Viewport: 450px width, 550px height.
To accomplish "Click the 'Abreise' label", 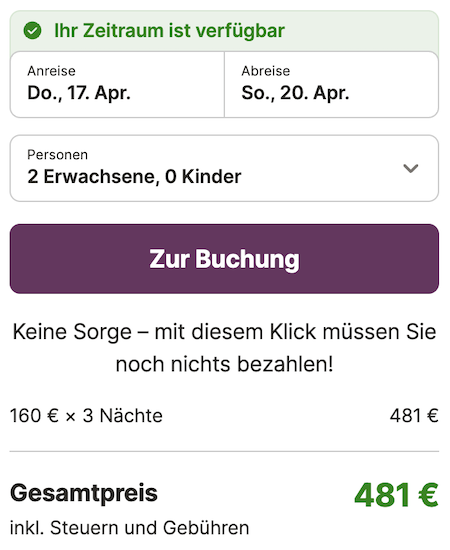I will 266,71.
